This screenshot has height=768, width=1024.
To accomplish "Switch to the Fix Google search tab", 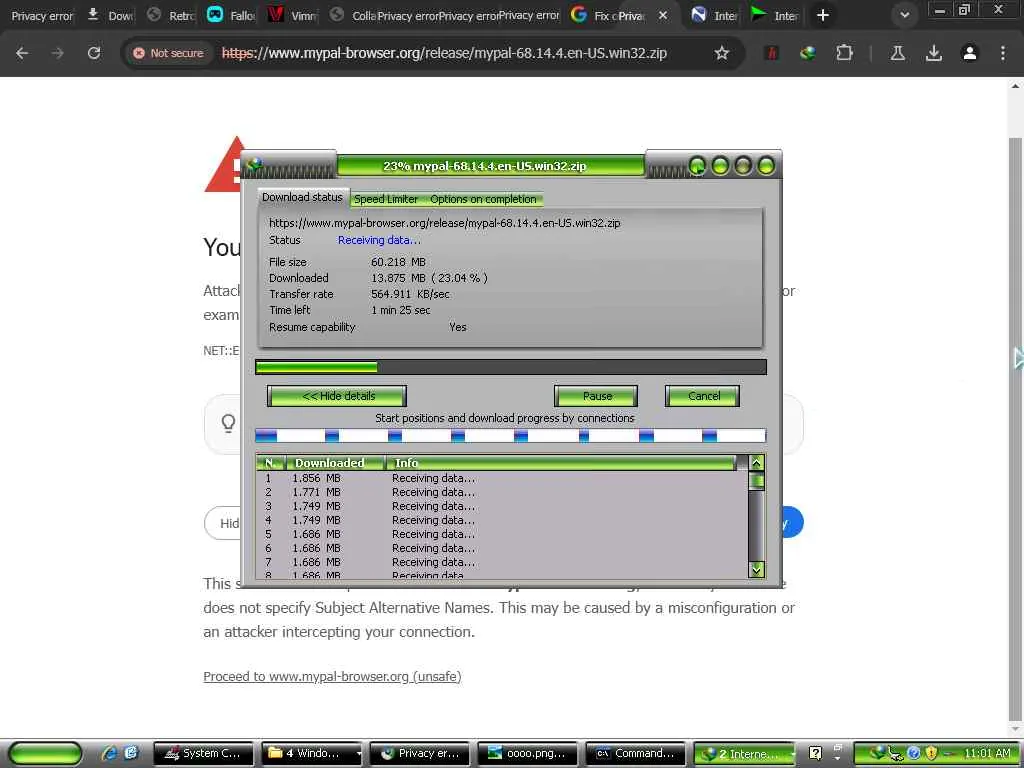I will coord(592,15).
